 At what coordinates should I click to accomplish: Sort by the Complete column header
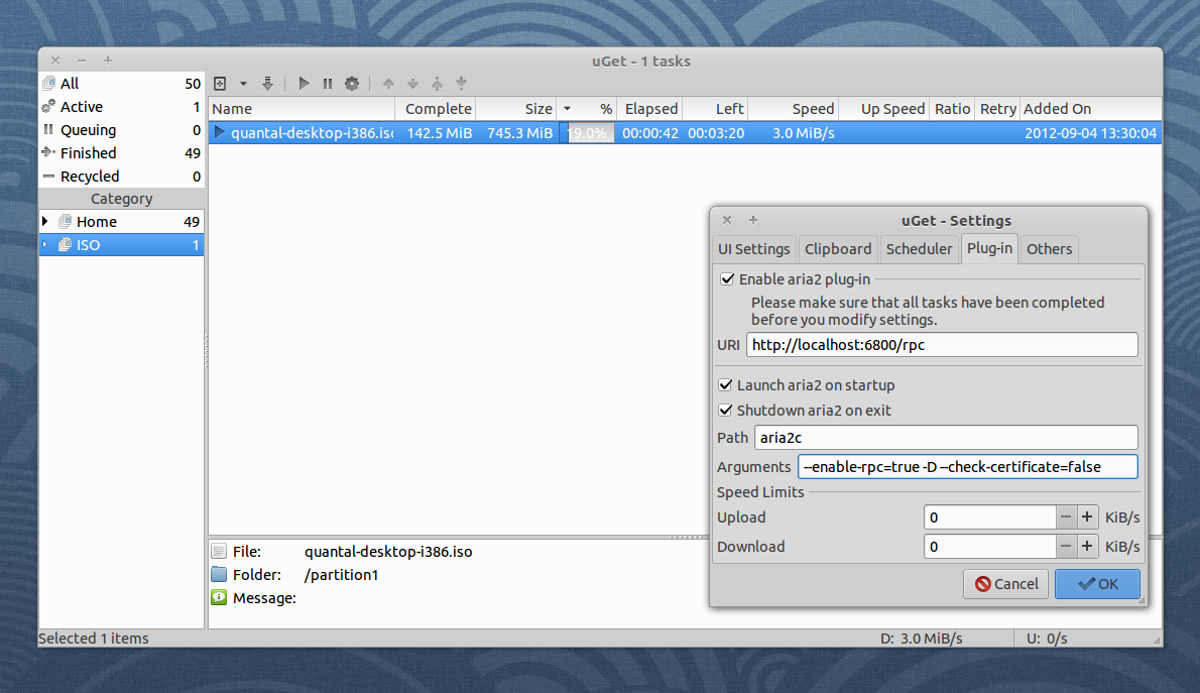(x=435, y=109)
